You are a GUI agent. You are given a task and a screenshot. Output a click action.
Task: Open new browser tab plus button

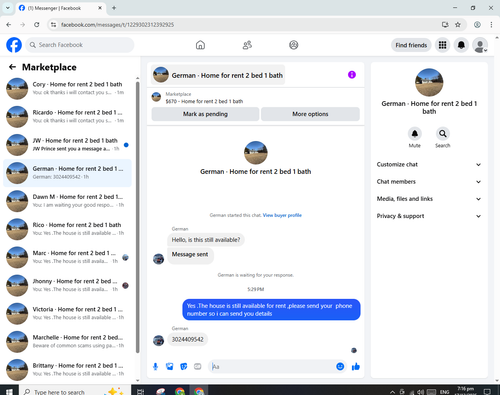coord(114,8)
